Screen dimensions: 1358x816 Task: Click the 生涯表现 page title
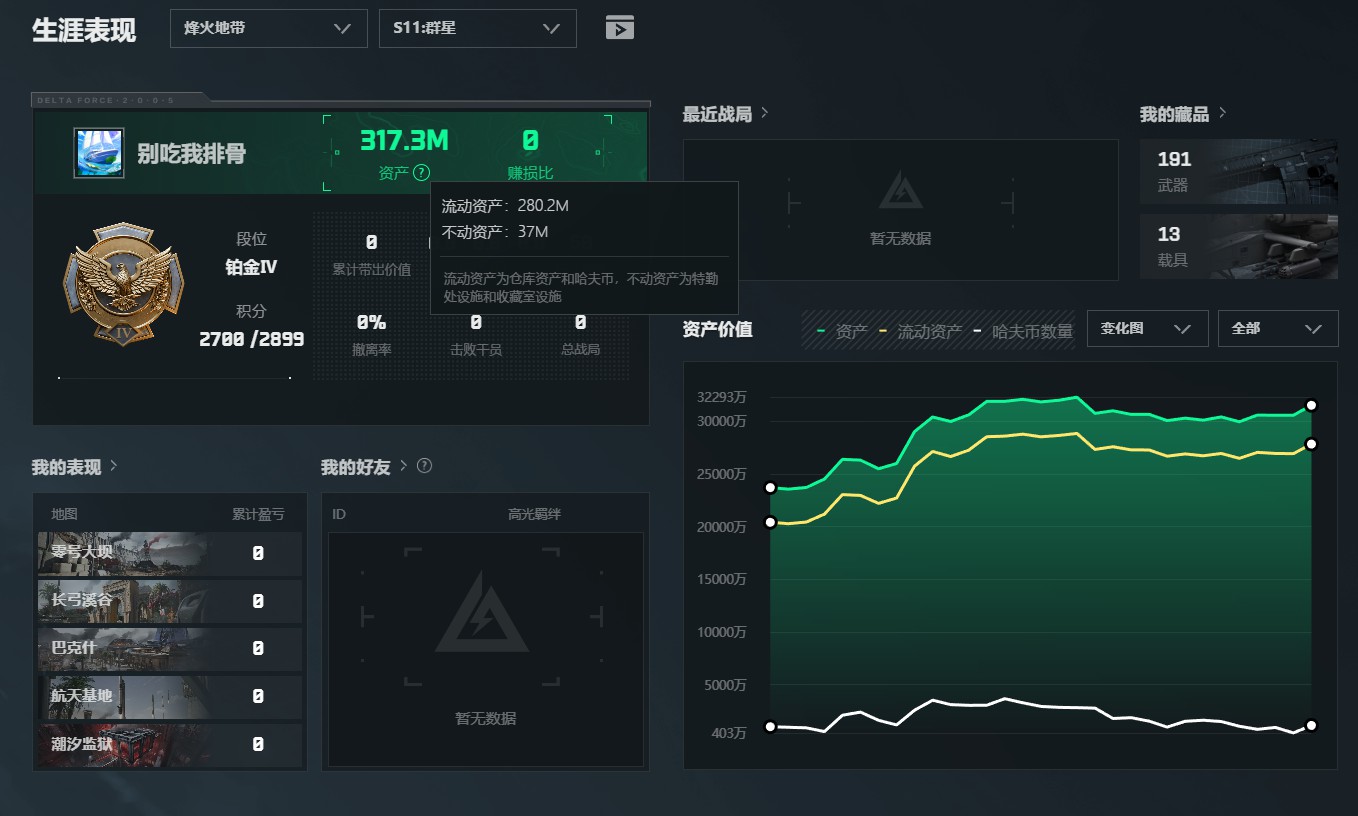coord(84,30)
